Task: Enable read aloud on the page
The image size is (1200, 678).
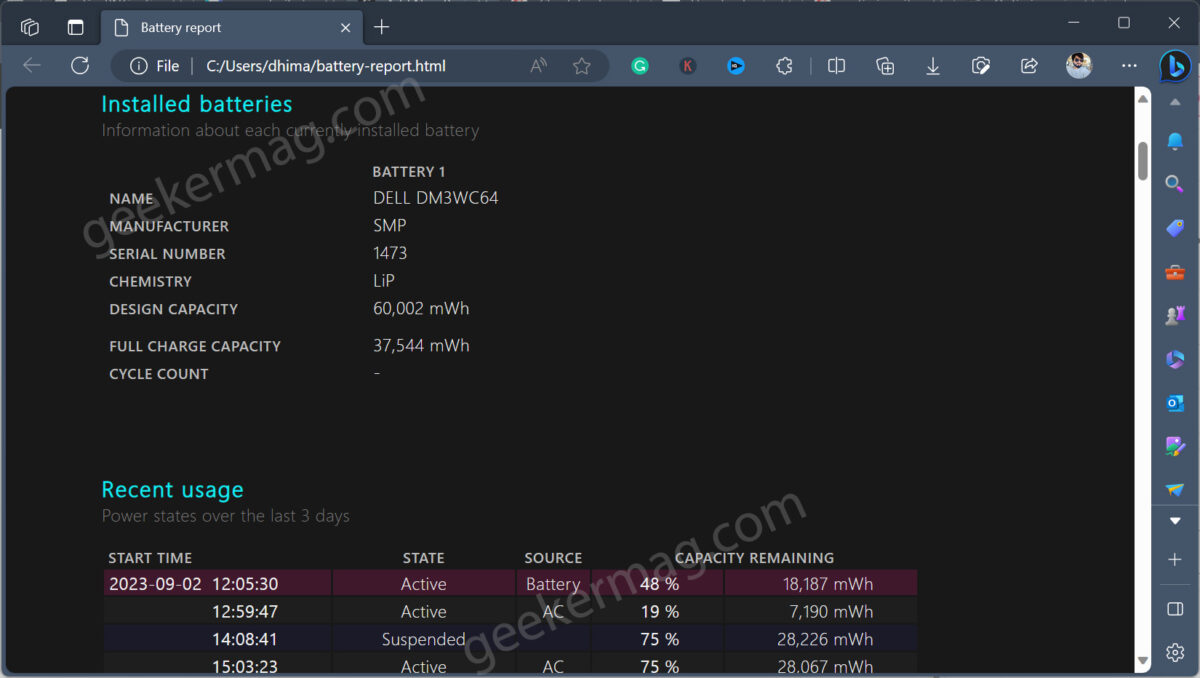Action: point(537,65)
